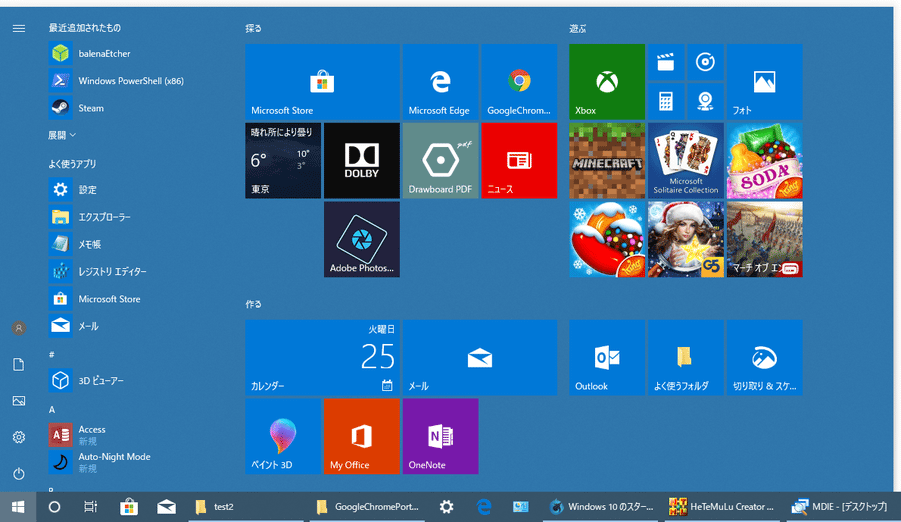Launch the Candy Crush Soda tile
This screenshot has height=522, width=901.
click(764, 160)
